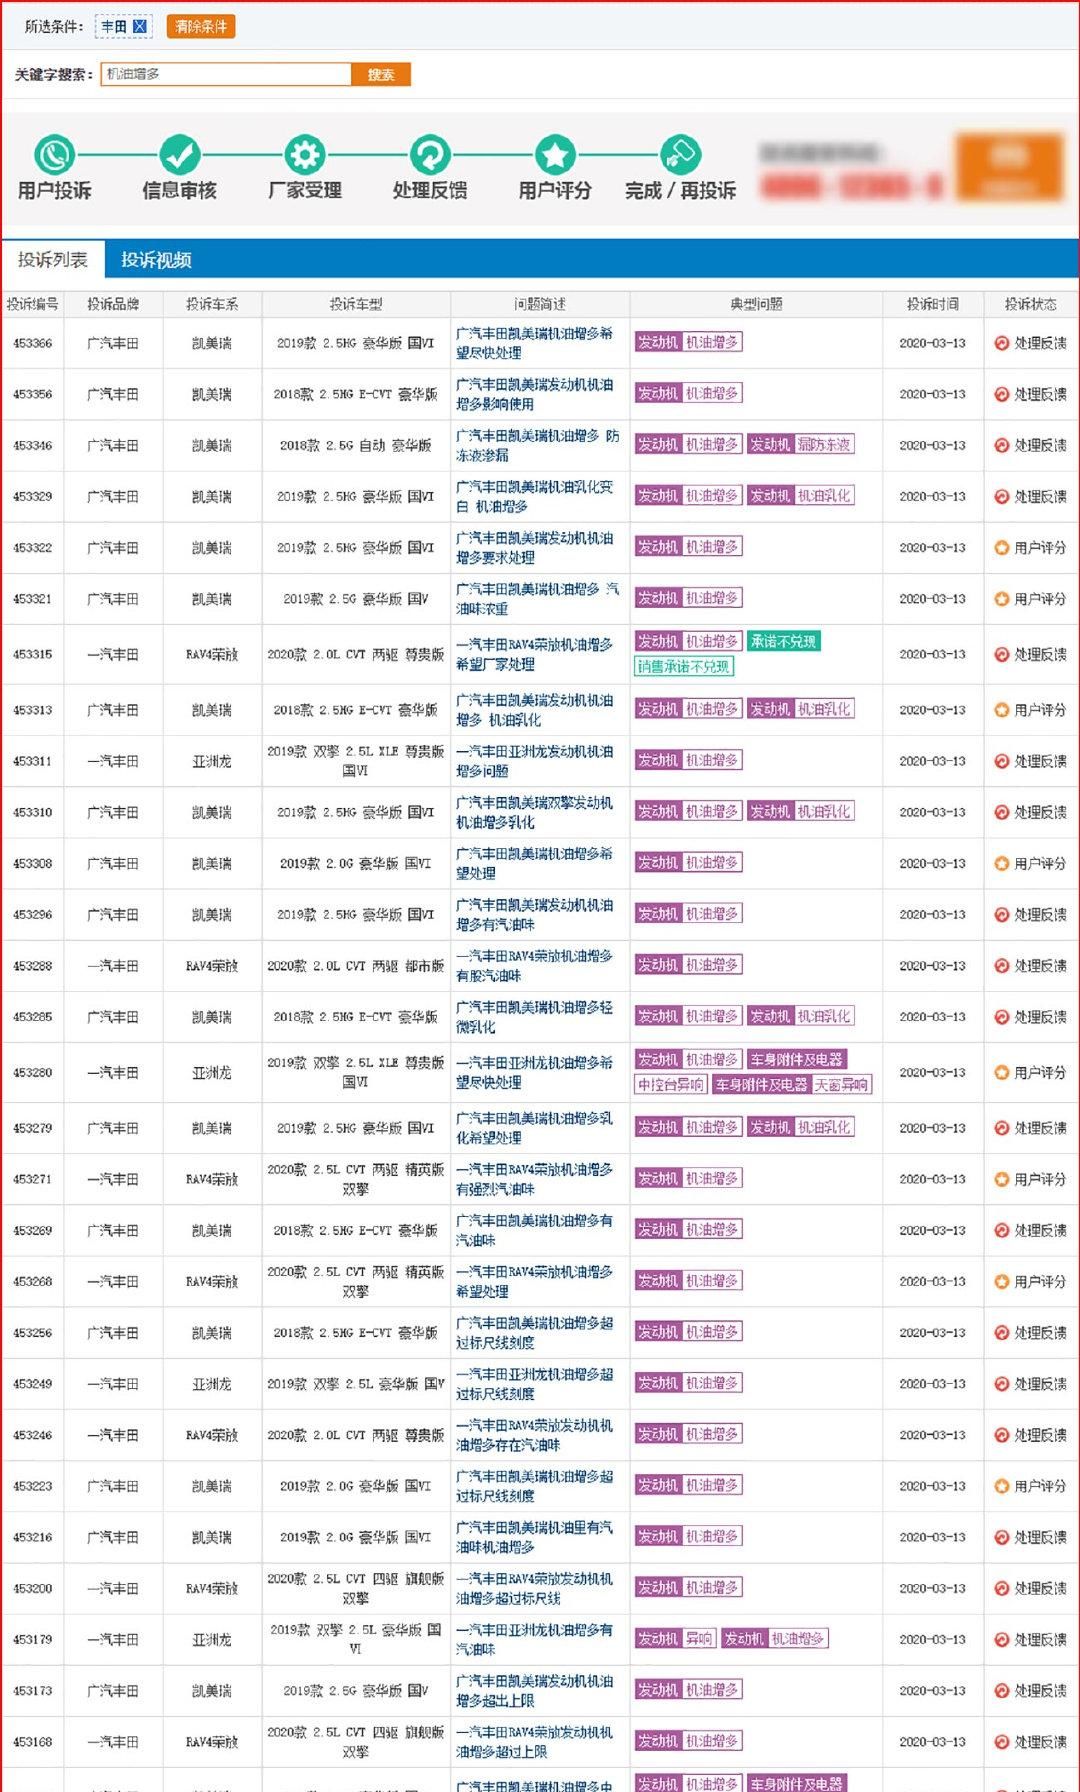Viewport: 1080px width, 1792px height.
Task: Click the 清除条件 button
Action: (x=201, y=27)
